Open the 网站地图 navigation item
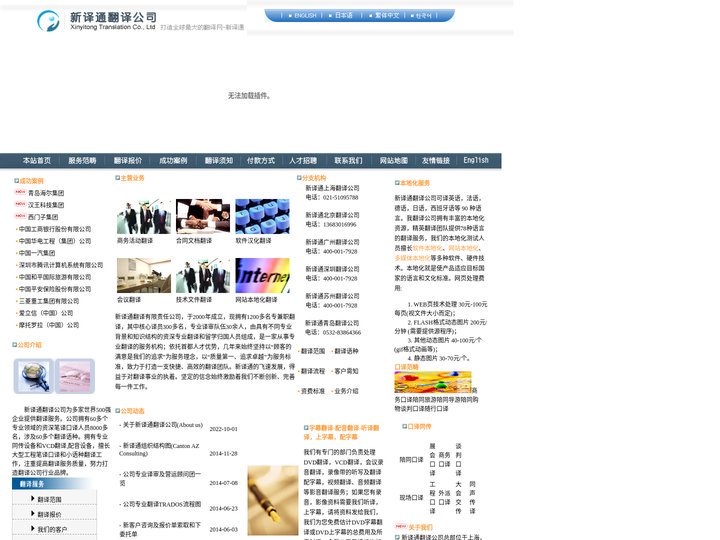The height and width of the screenshot is (540, 720). click(394, 160)
